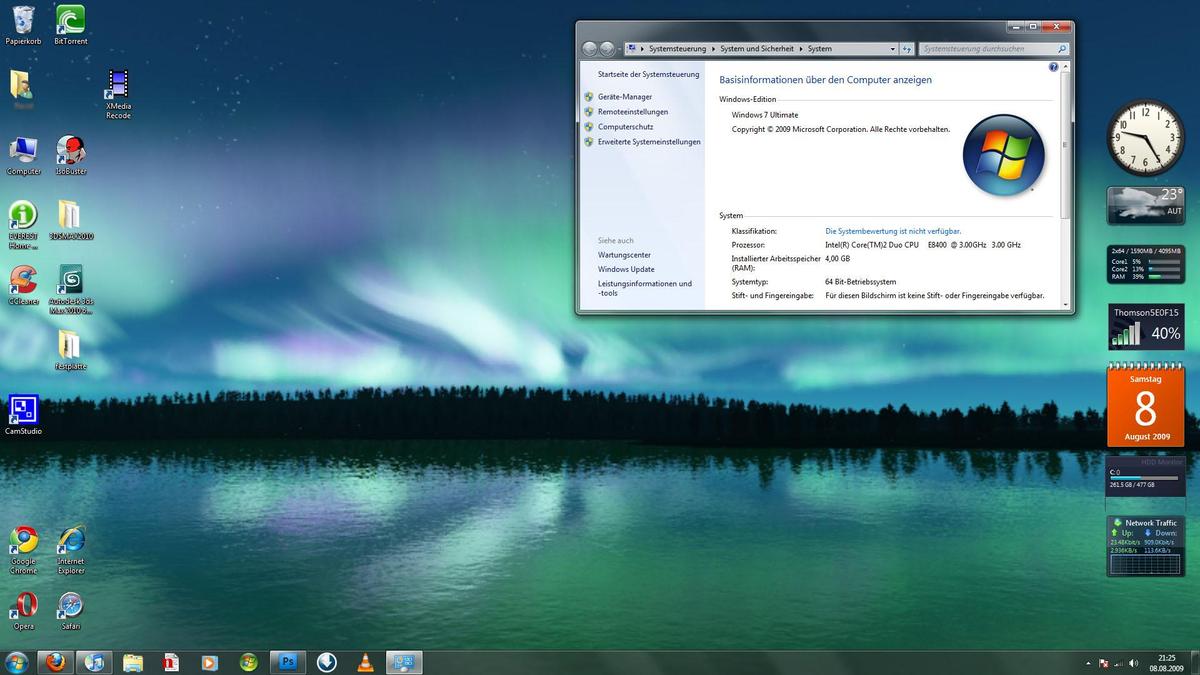Open Leistungsinformationen und -tools link
Viewport: 1200px width, 675px height.
point(645,288)
